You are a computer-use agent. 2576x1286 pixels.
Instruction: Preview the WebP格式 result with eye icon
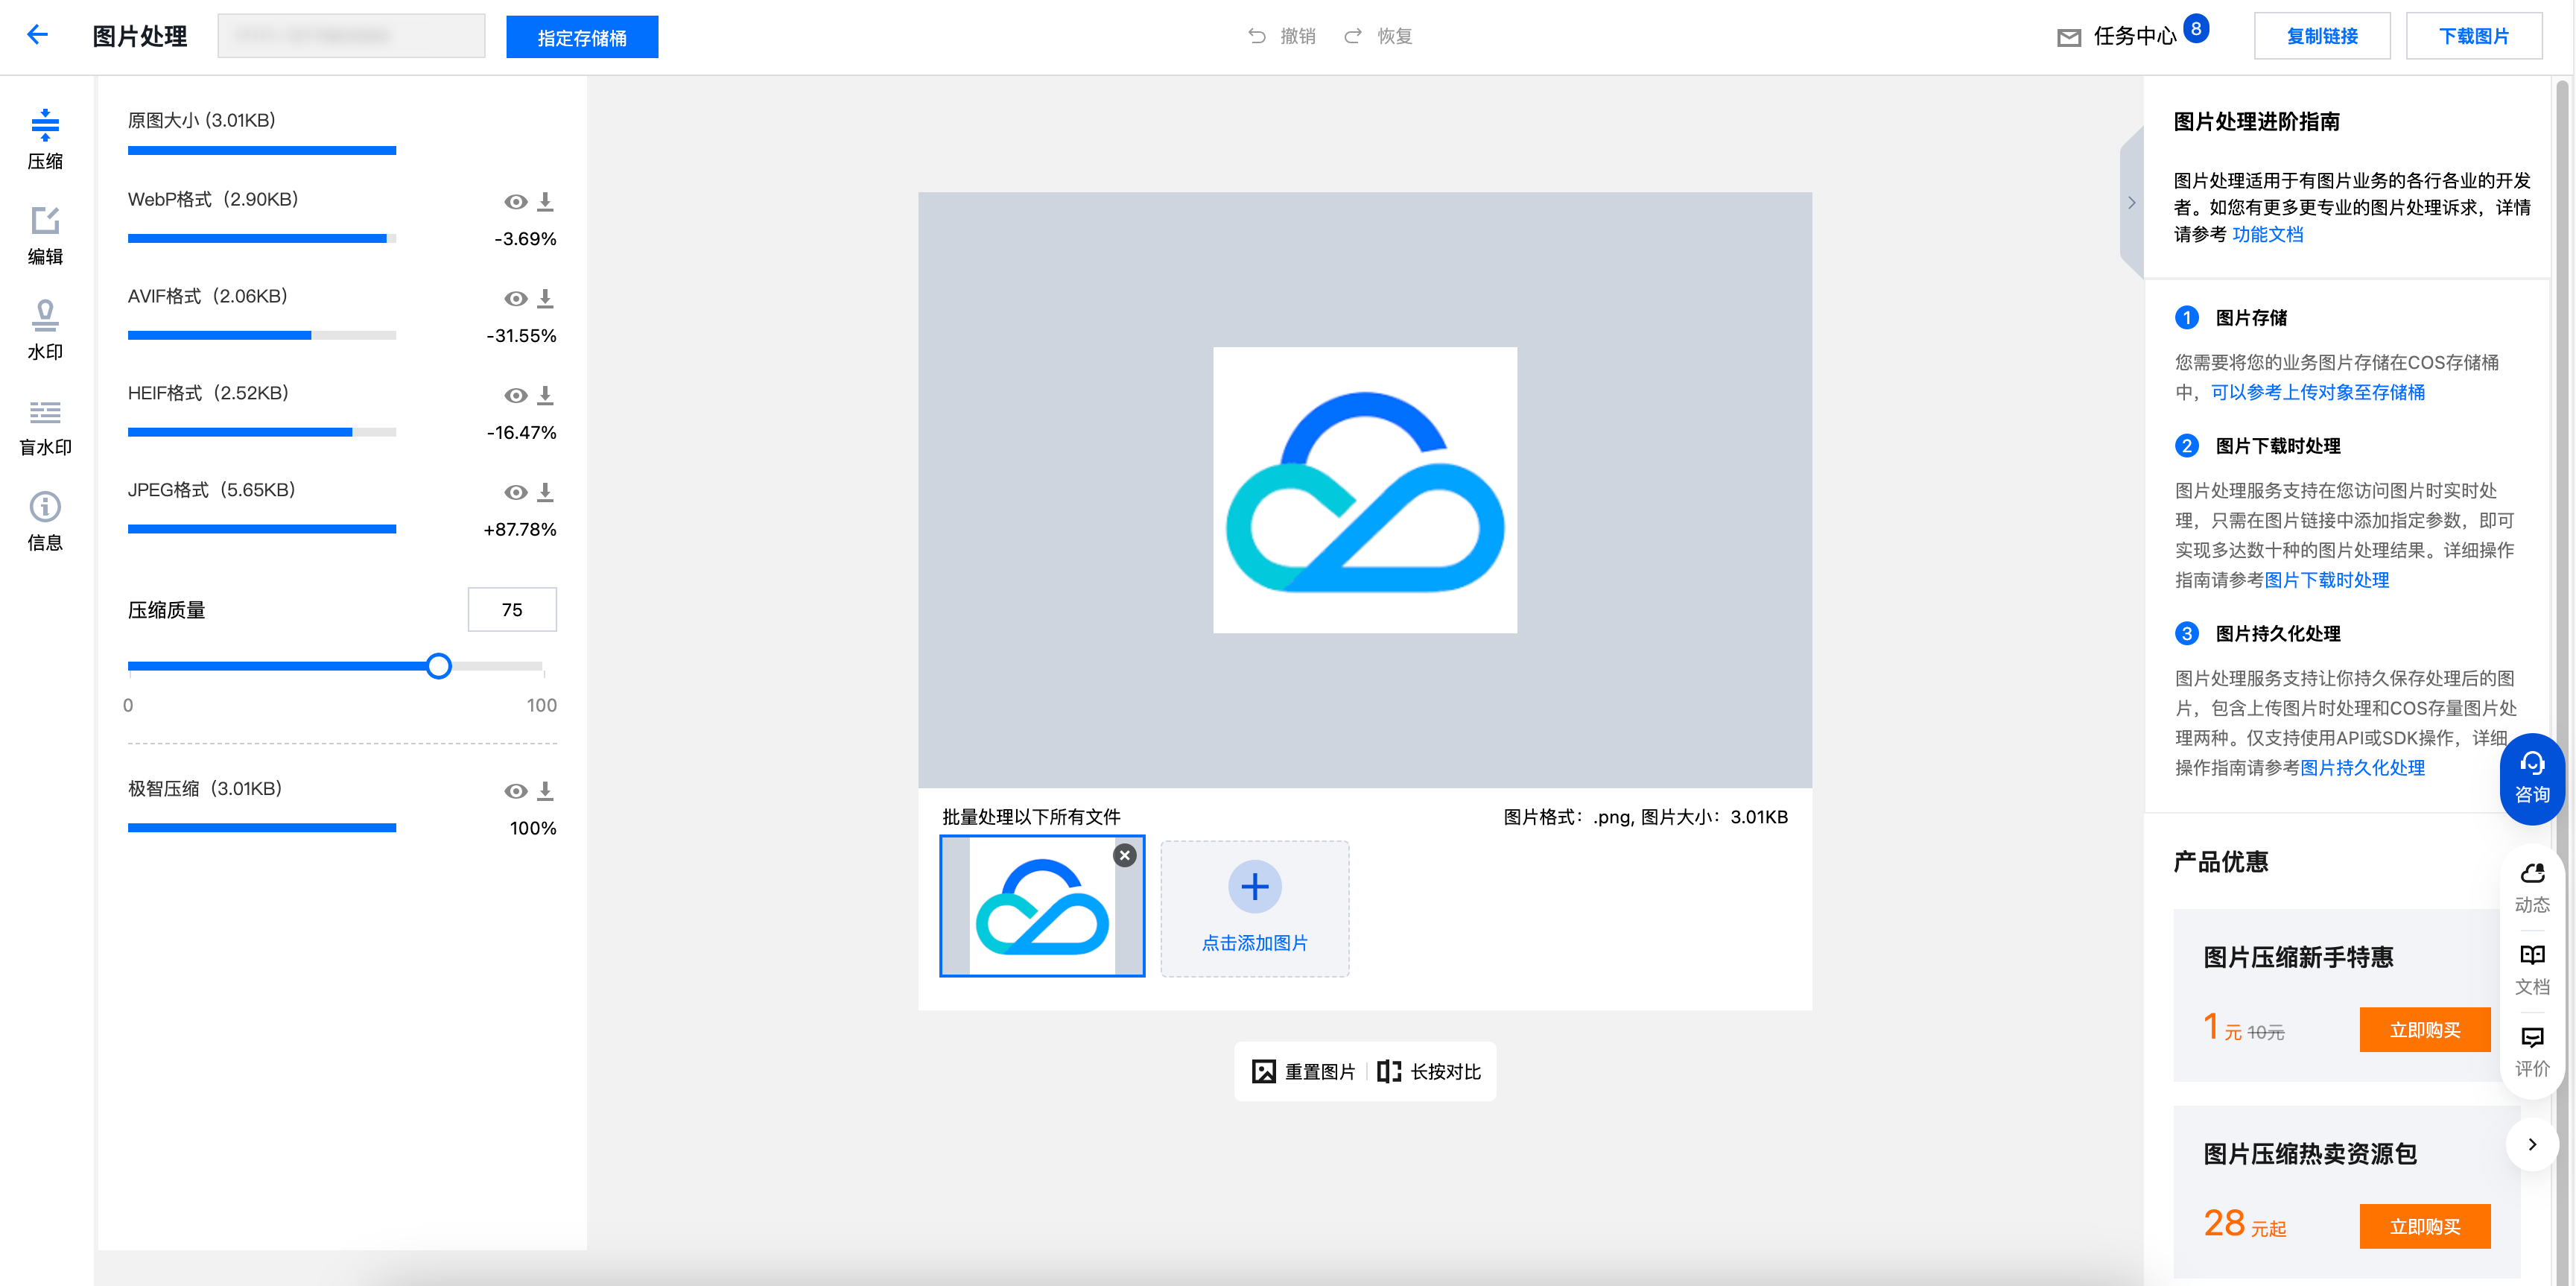516,201
